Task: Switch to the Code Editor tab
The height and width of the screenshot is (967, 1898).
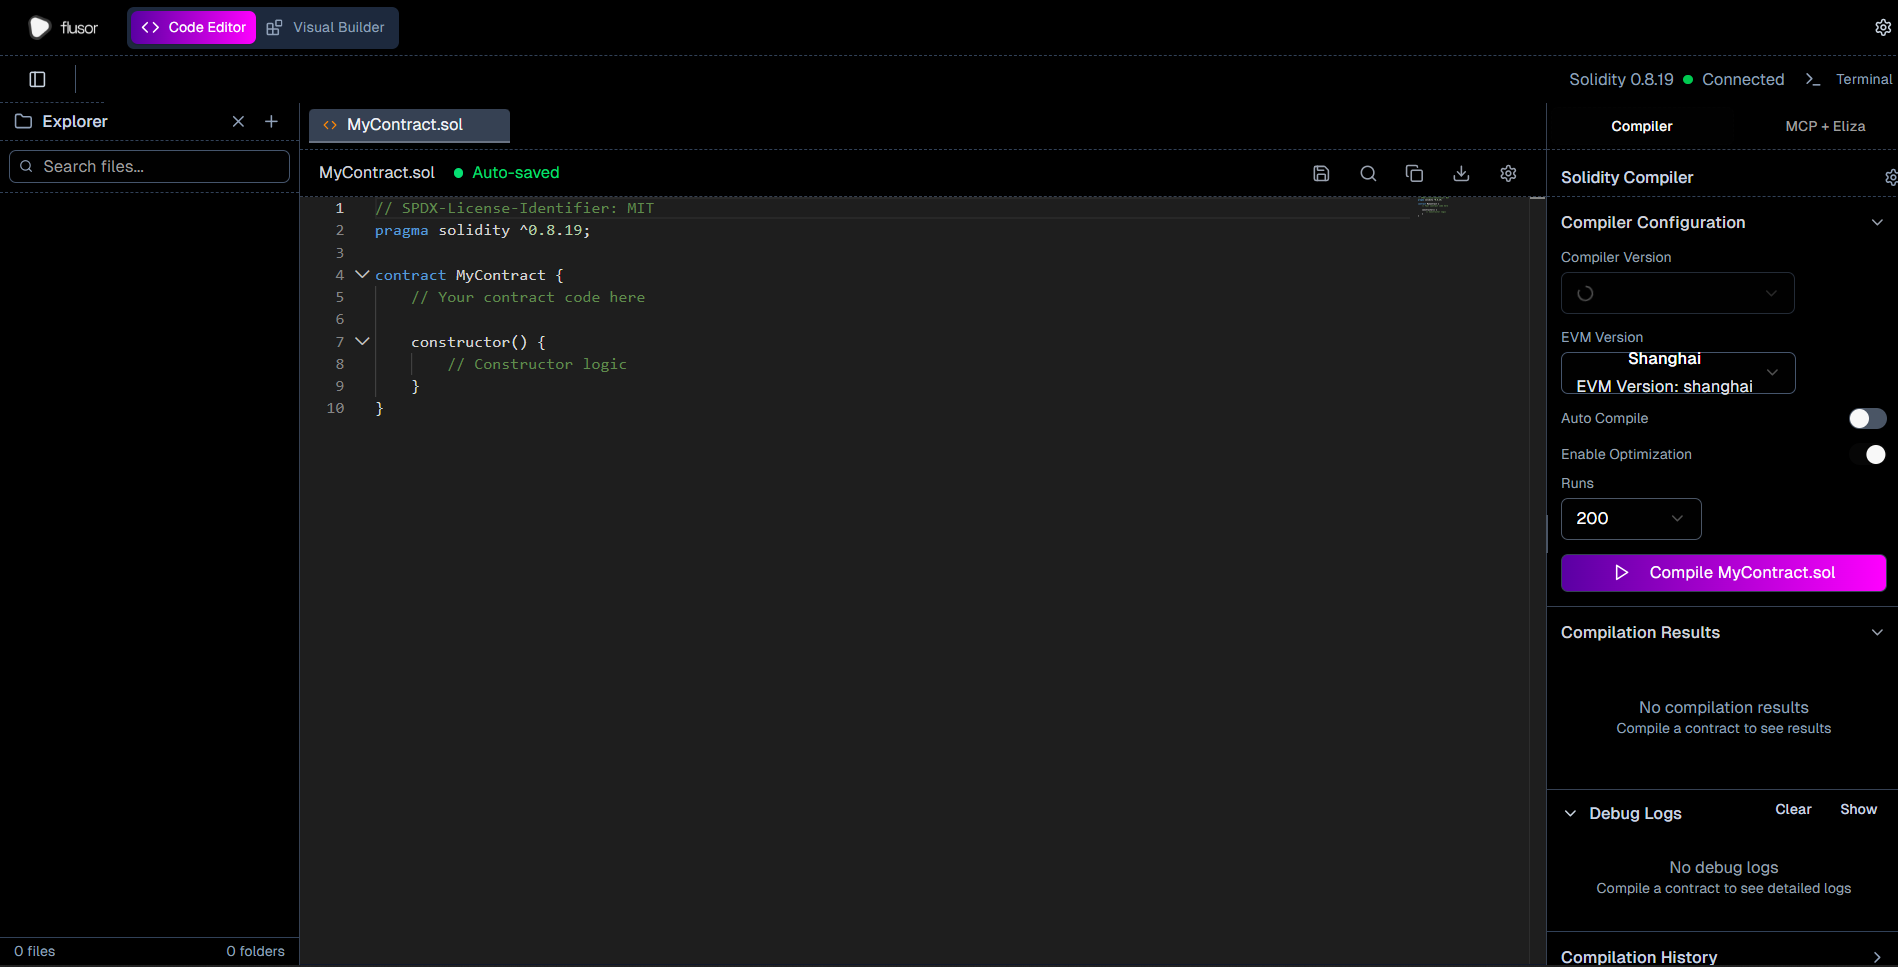Action: [194, 27]
